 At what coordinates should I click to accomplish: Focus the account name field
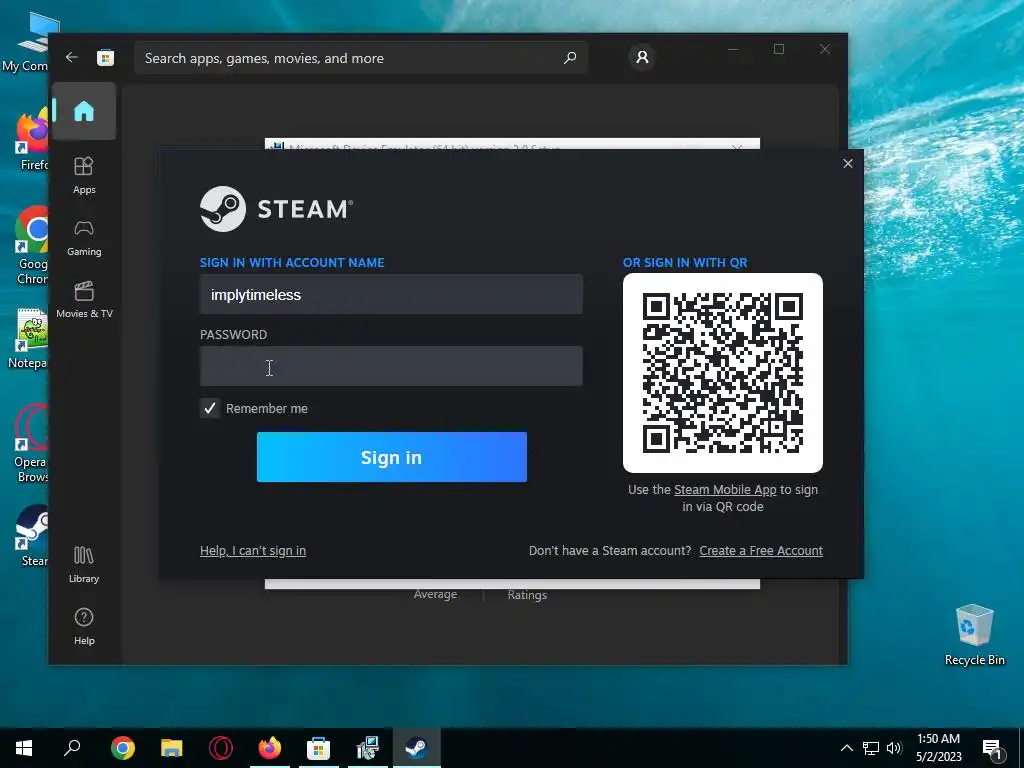[391, 295]
